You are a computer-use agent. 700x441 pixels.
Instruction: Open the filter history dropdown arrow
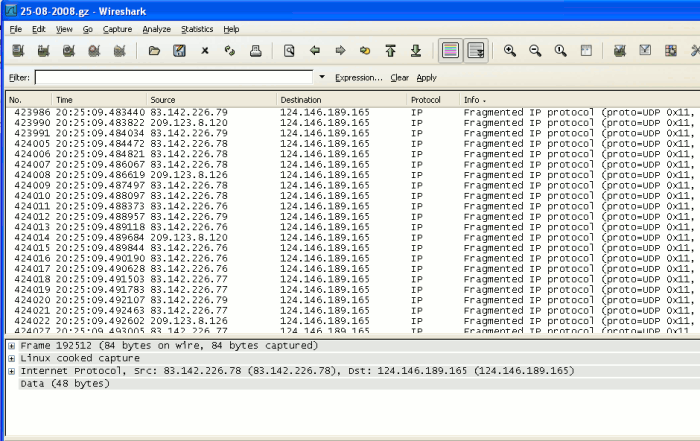coord(322,77)
